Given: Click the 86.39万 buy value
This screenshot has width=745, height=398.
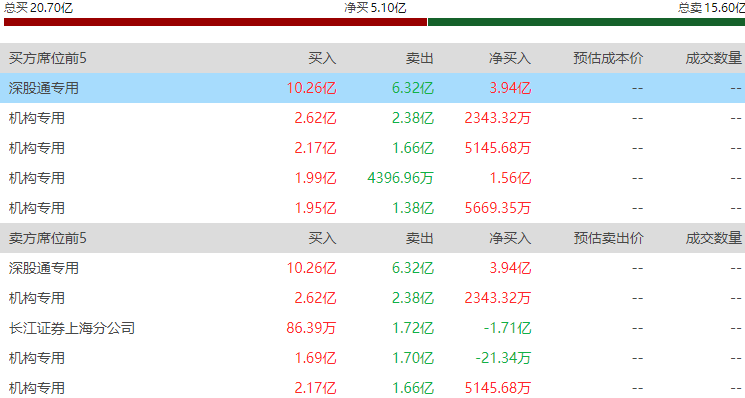Looking at the screenshot, I should click(311, 328).
